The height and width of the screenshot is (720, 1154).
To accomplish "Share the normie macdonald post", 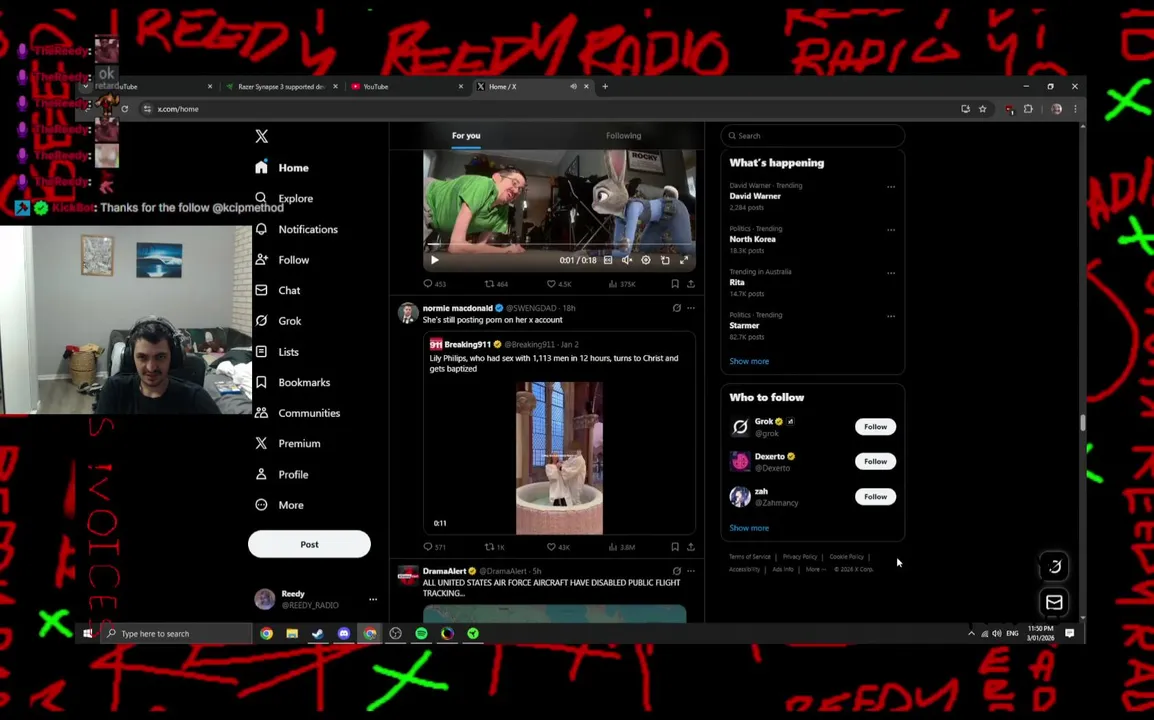I will 690,547.
